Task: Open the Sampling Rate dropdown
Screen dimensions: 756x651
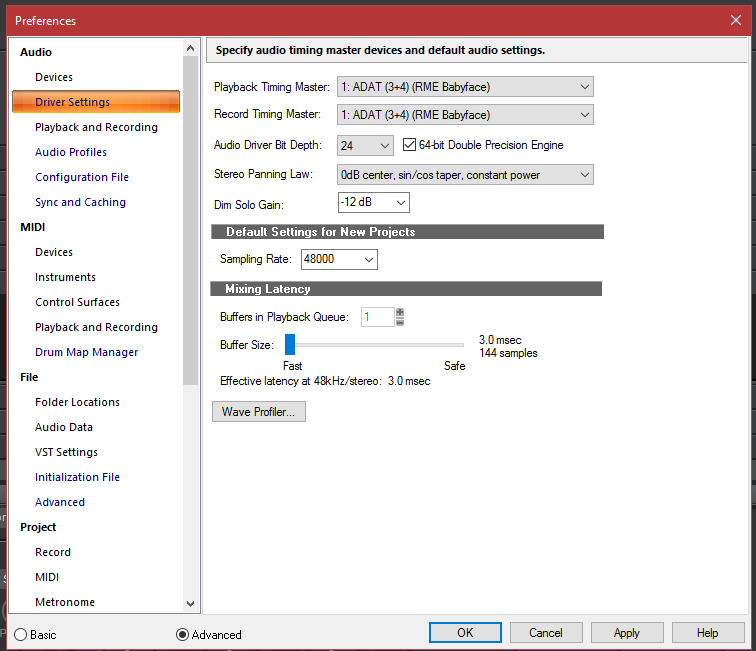Action: (339, 260)
